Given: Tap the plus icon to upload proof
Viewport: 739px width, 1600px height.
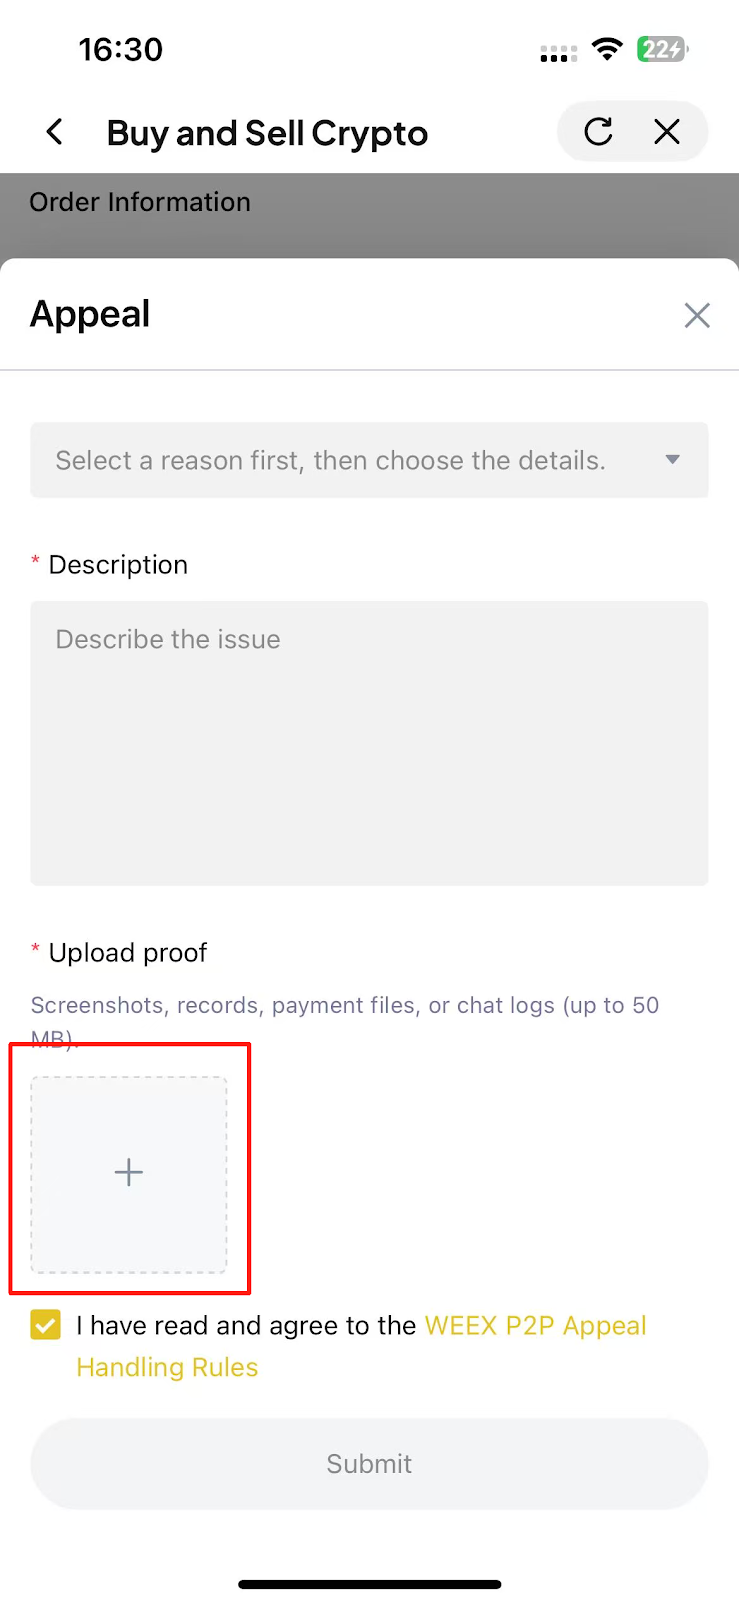Looking at the screenshot, I should pyautogui.click(x=129, y=1173).
